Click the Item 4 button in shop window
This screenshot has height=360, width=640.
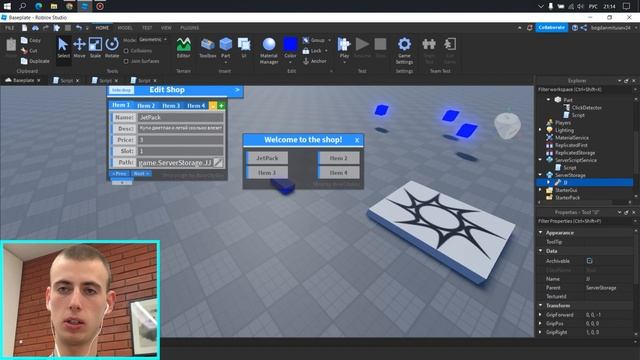pos(338,173)
